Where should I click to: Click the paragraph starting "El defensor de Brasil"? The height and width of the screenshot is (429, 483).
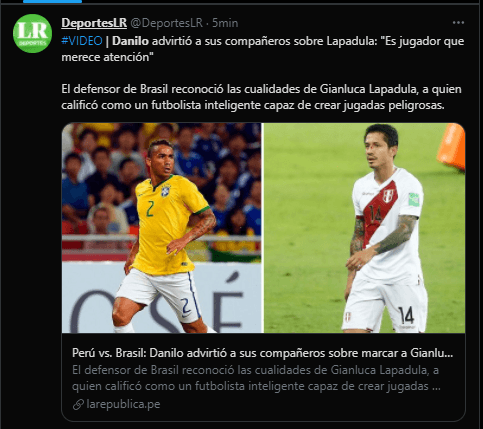pos(261,97)
